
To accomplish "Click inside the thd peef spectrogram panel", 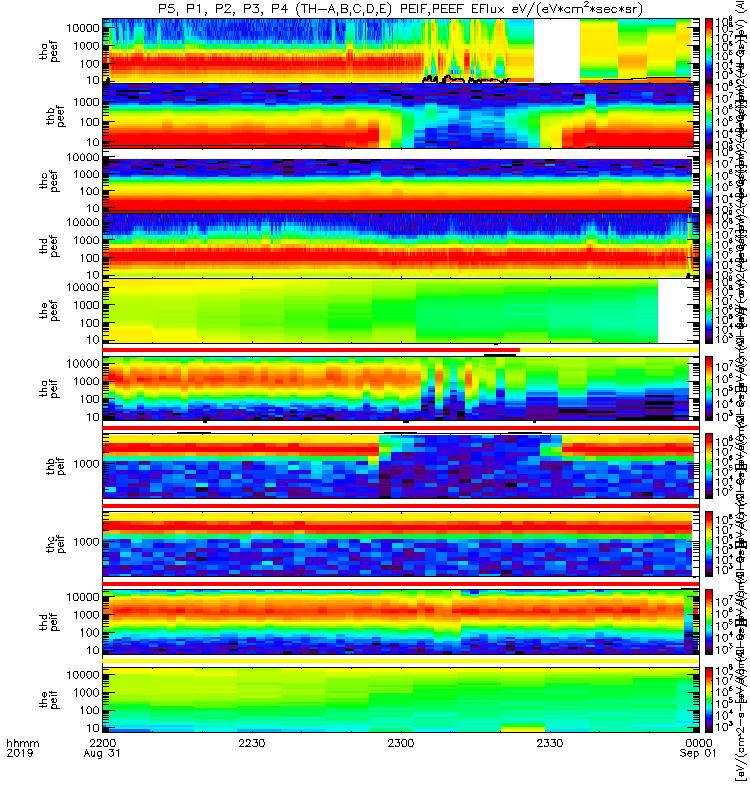I will tap(401, 246).
